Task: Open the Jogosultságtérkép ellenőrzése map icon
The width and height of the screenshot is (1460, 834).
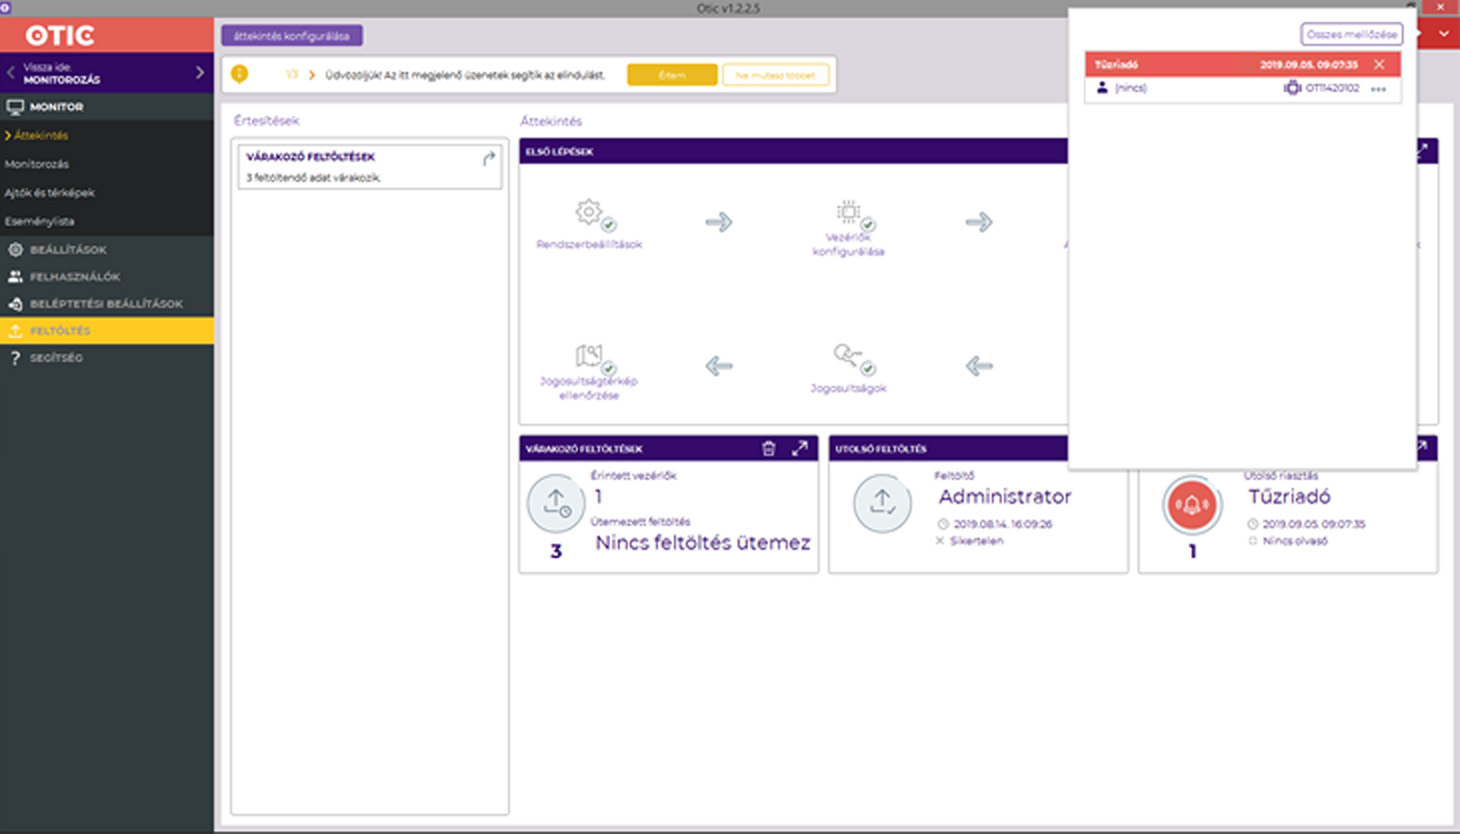Action: (x=589, y=356)
